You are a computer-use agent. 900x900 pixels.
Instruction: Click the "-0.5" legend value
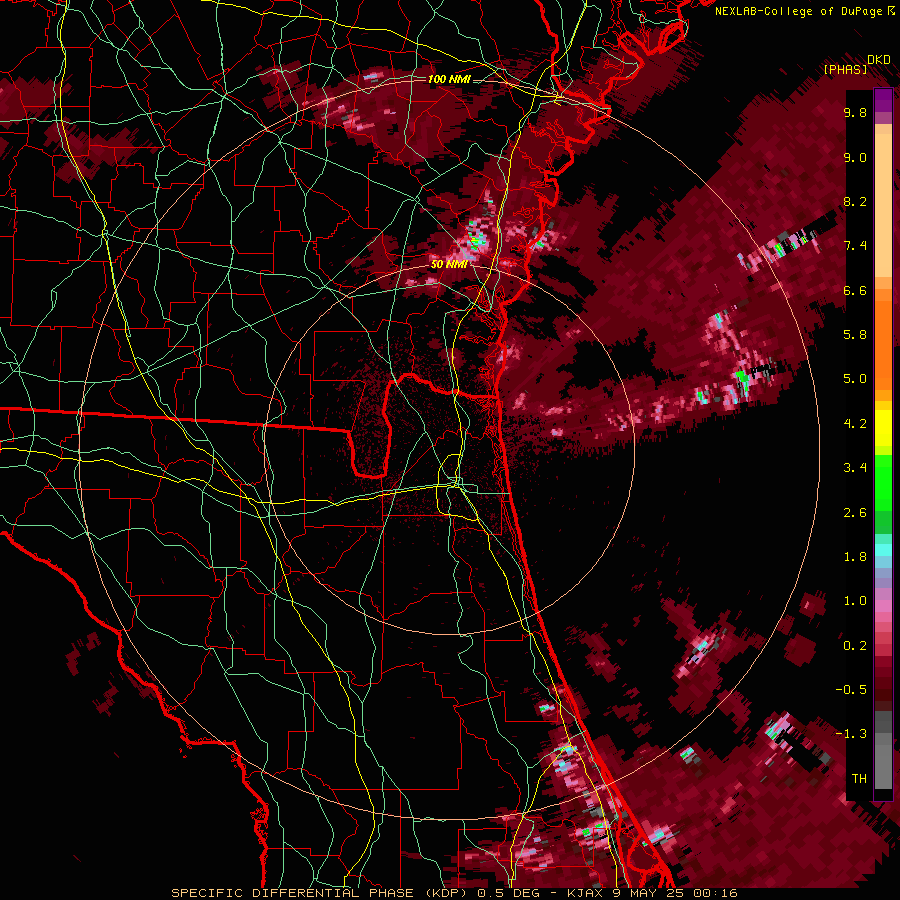click(x=851, y=689)
